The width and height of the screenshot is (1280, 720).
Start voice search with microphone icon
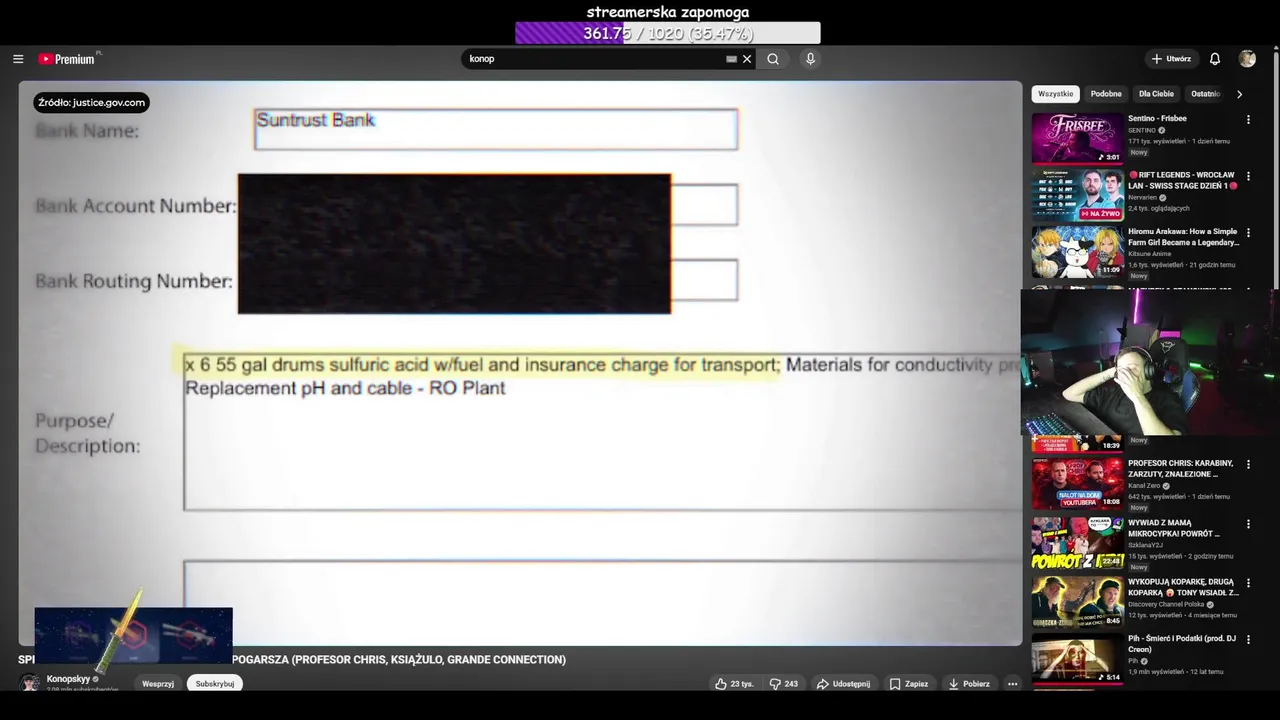tap(810, 59)
